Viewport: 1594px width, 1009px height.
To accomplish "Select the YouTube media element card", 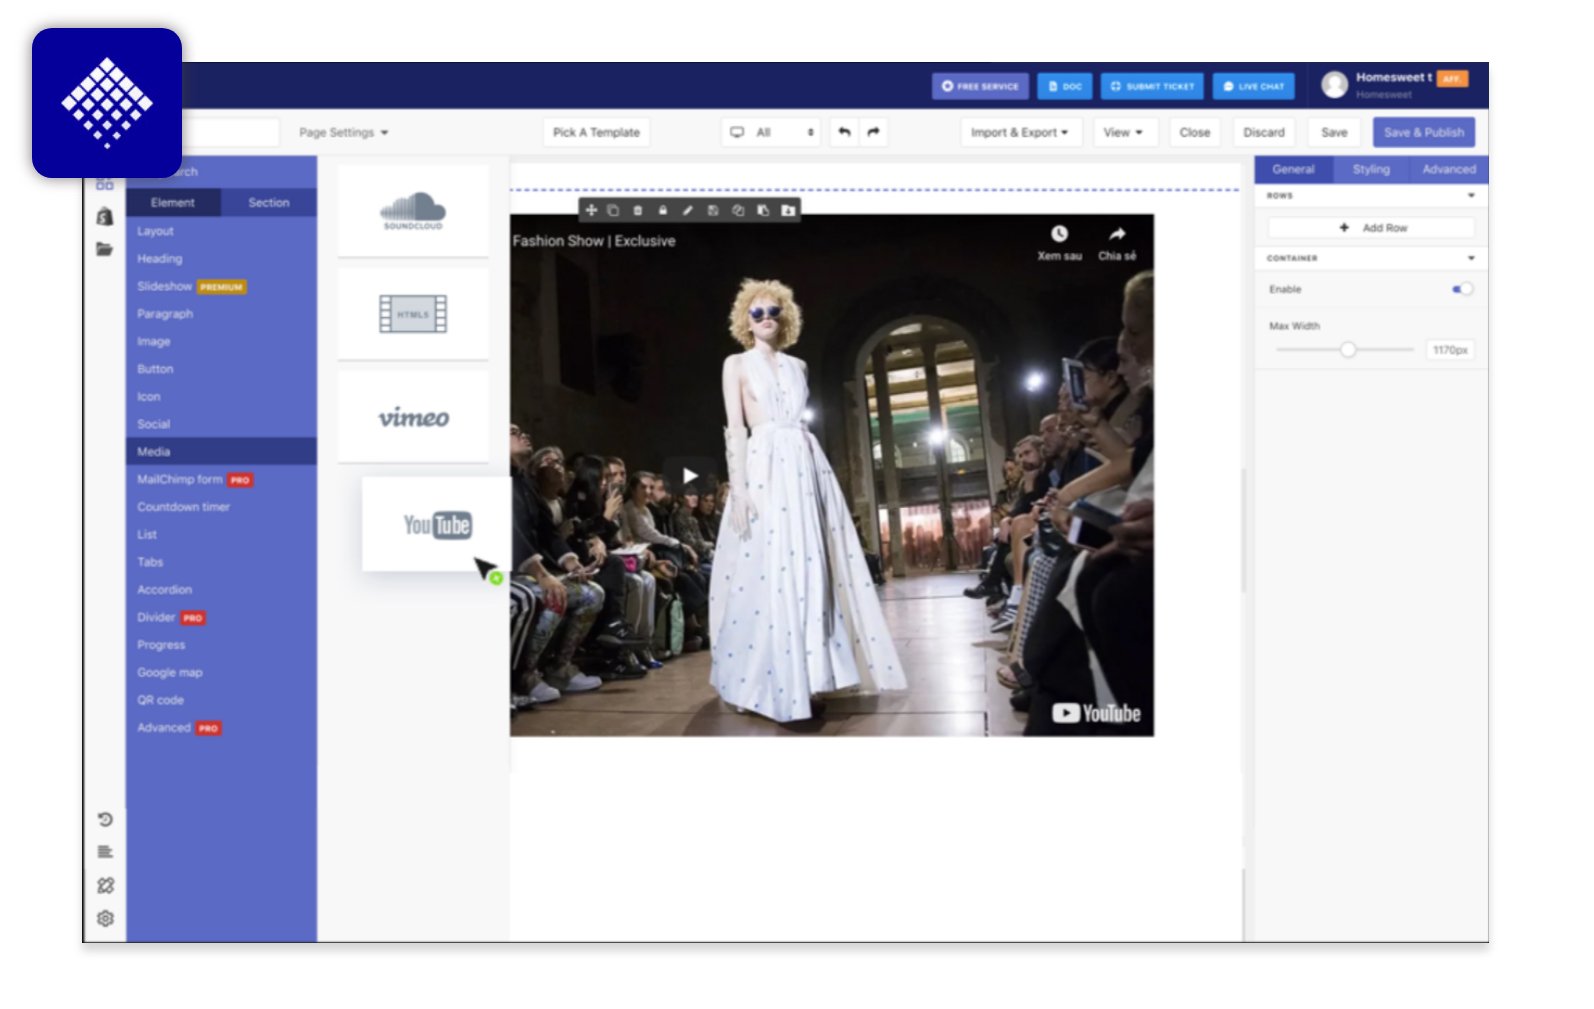I will coord(437,524).
